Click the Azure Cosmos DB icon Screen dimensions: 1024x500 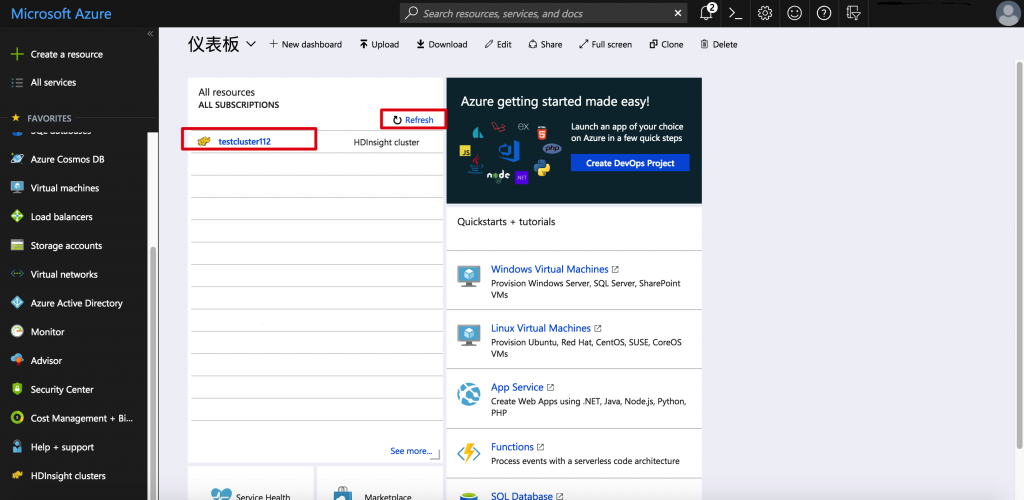click(18, 159)
